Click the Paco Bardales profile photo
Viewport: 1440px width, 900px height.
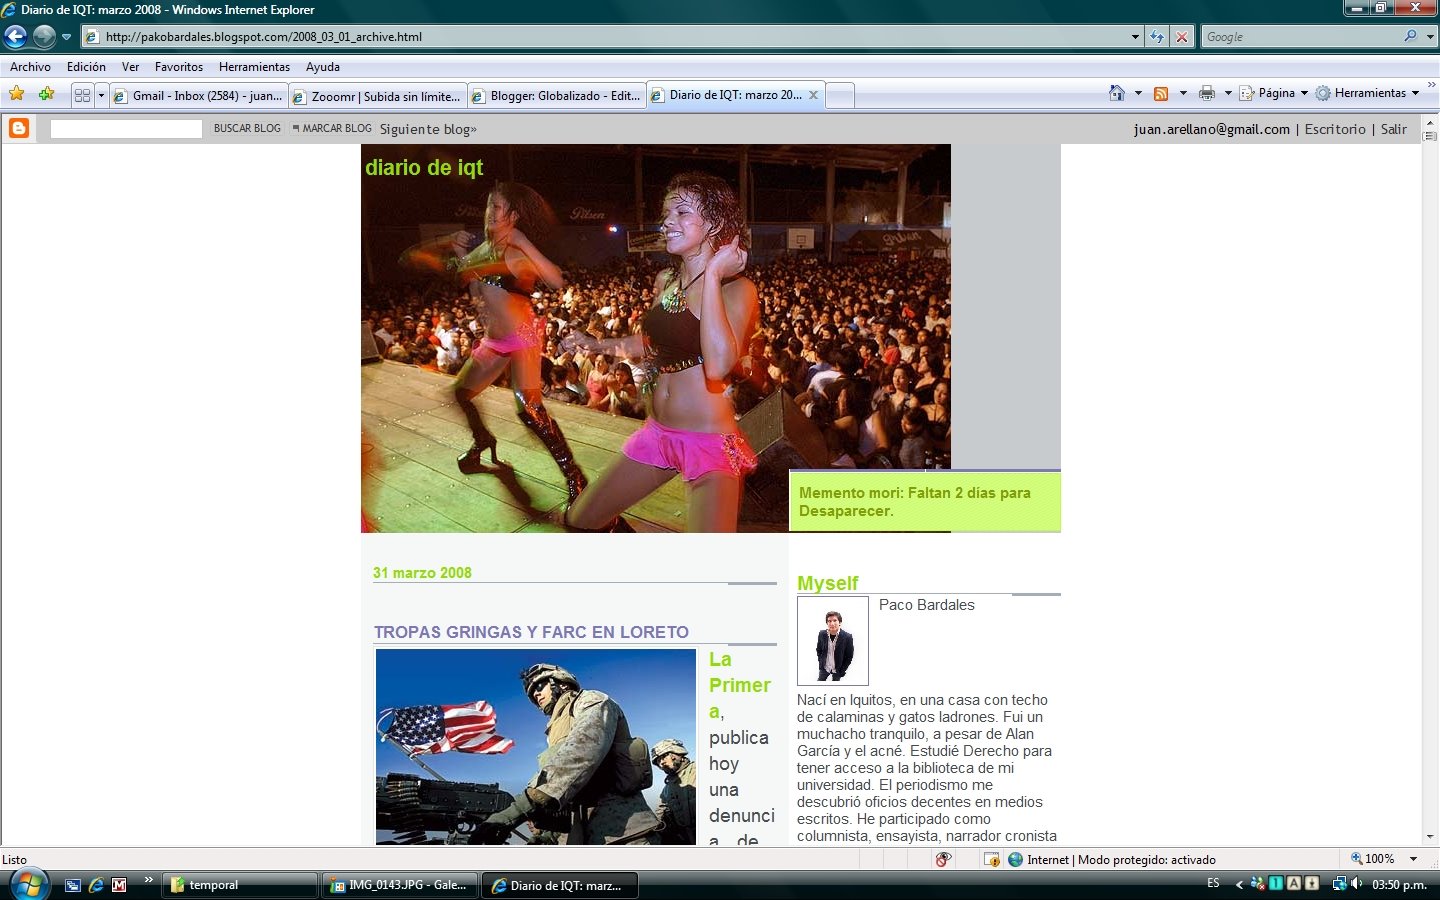point(833,641)
